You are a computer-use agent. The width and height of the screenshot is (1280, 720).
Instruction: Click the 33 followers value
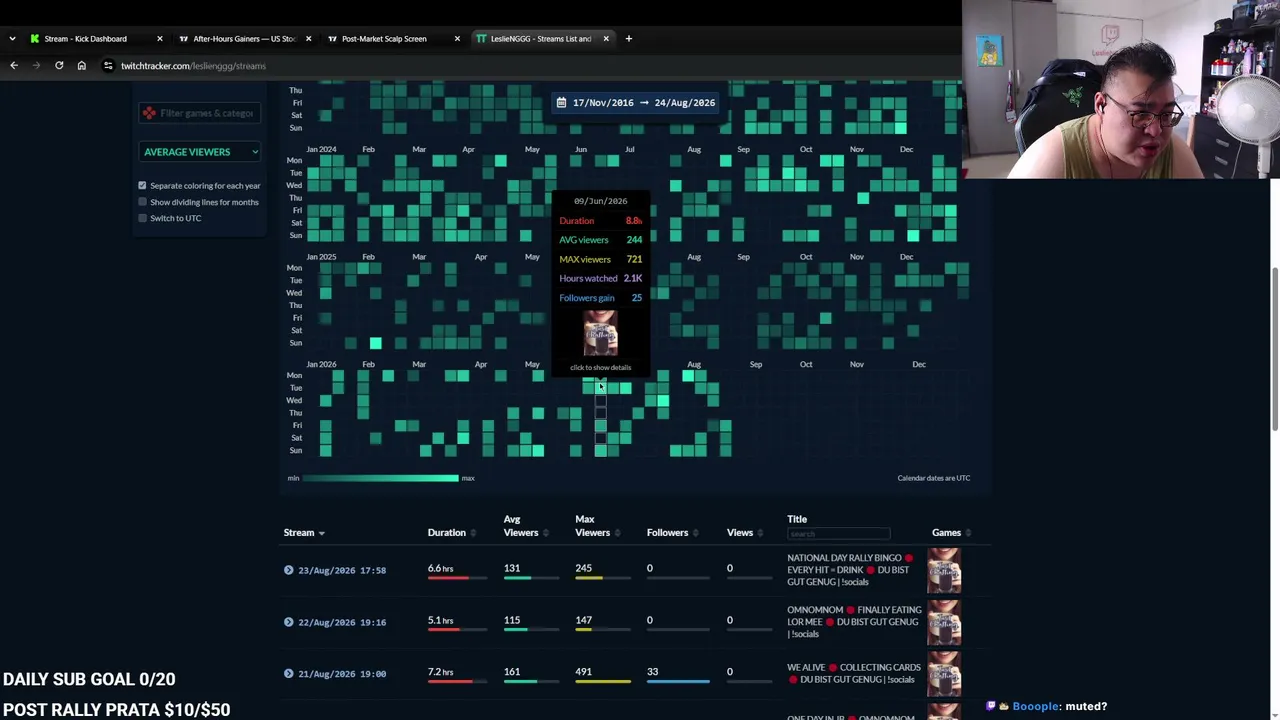click(x=652, y=672)
